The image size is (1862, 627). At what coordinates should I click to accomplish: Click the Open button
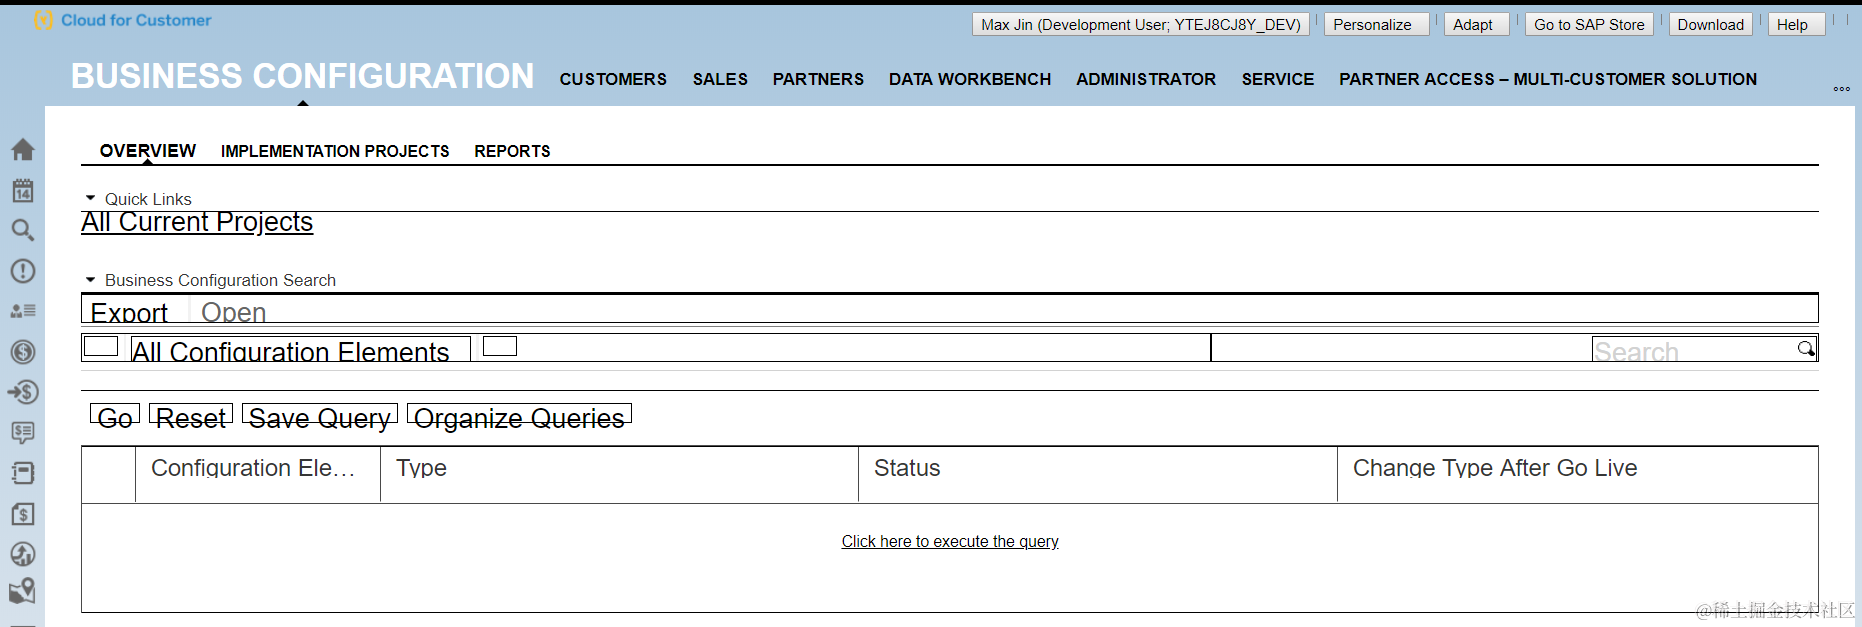tap(234, 312)
